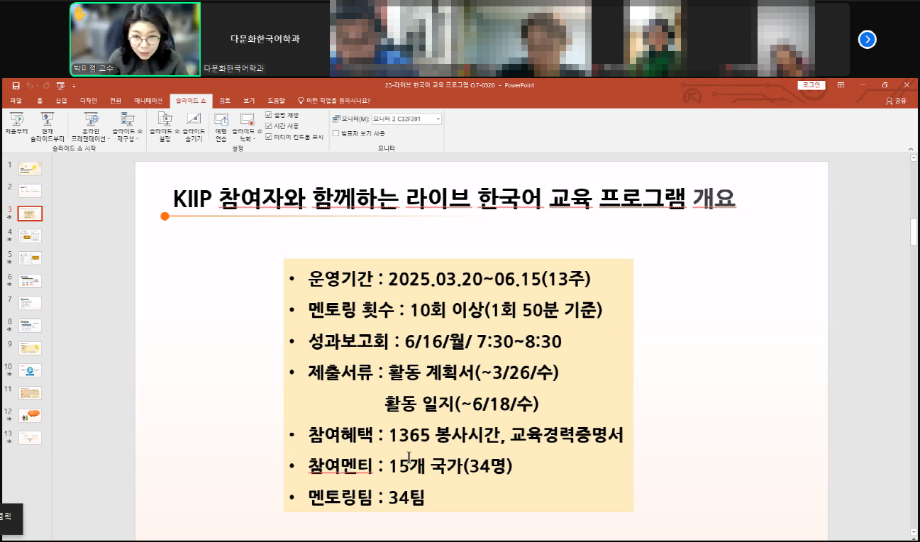This screenshot has width=920, height=542.
Task: Switch to the 검토 tab
Action: pyautogui.click(x=225, y=101)
